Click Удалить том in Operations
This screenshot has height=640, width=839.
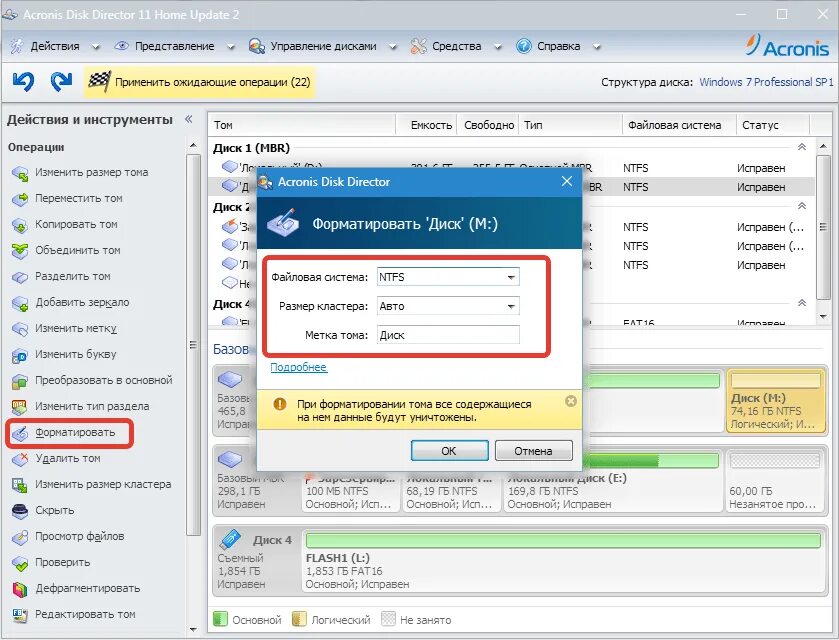68,459
